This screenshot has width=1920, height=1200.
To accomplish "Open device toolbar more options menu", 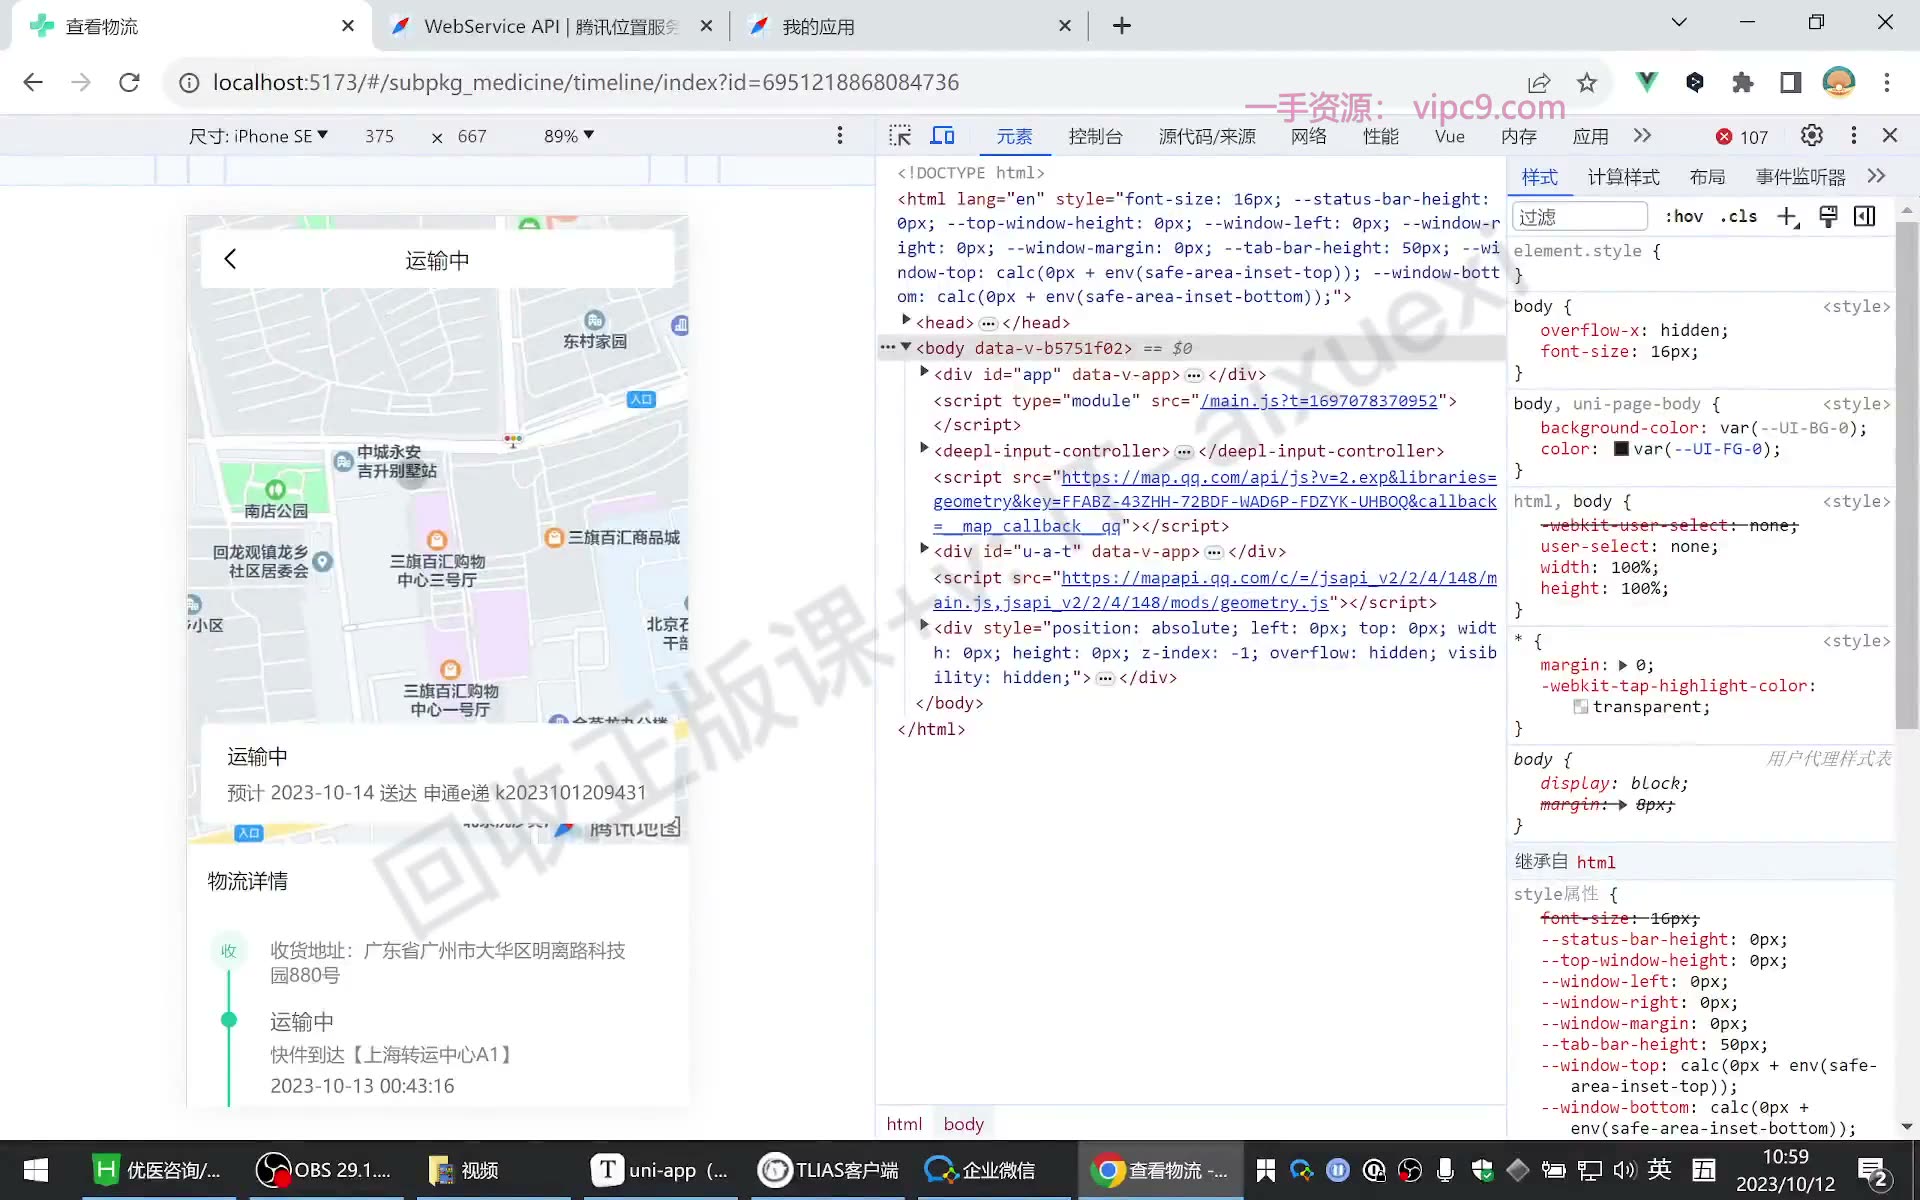I will (x=840, y=135).
